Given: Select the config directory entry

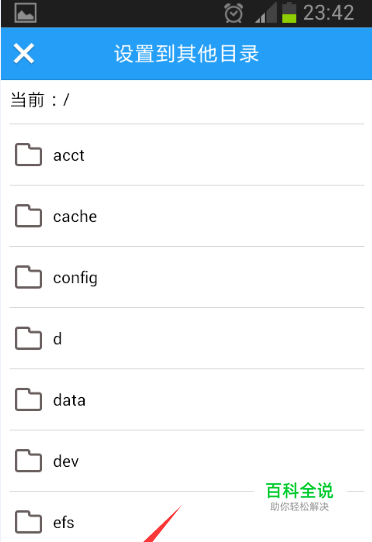Looking at the screenshot, I should click(x=187, y=277).
